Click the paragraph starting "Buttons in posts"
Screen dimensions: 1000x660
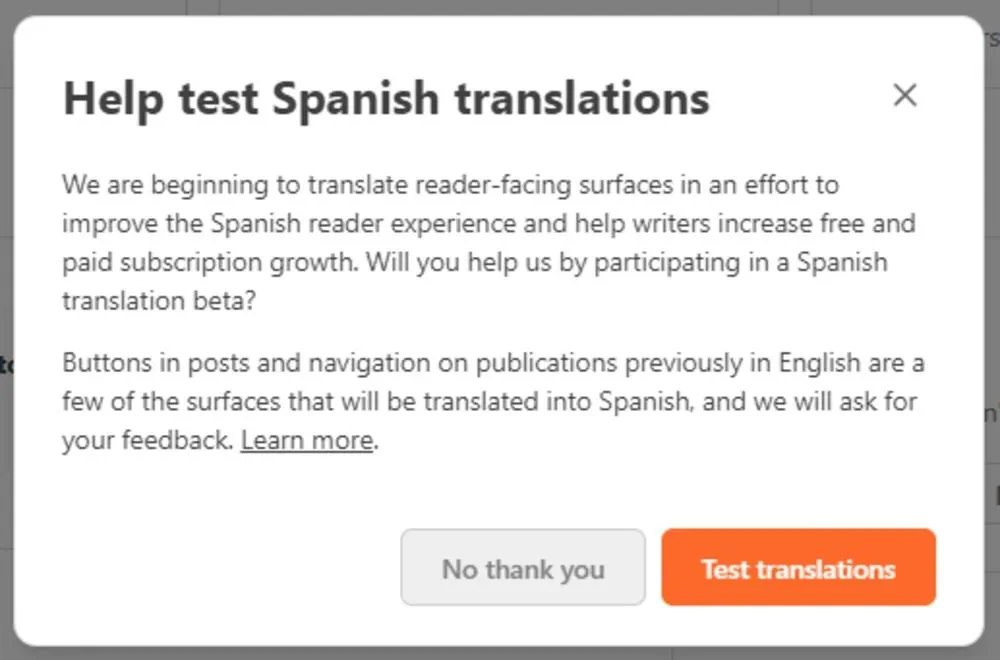click(x=492, y=401)
